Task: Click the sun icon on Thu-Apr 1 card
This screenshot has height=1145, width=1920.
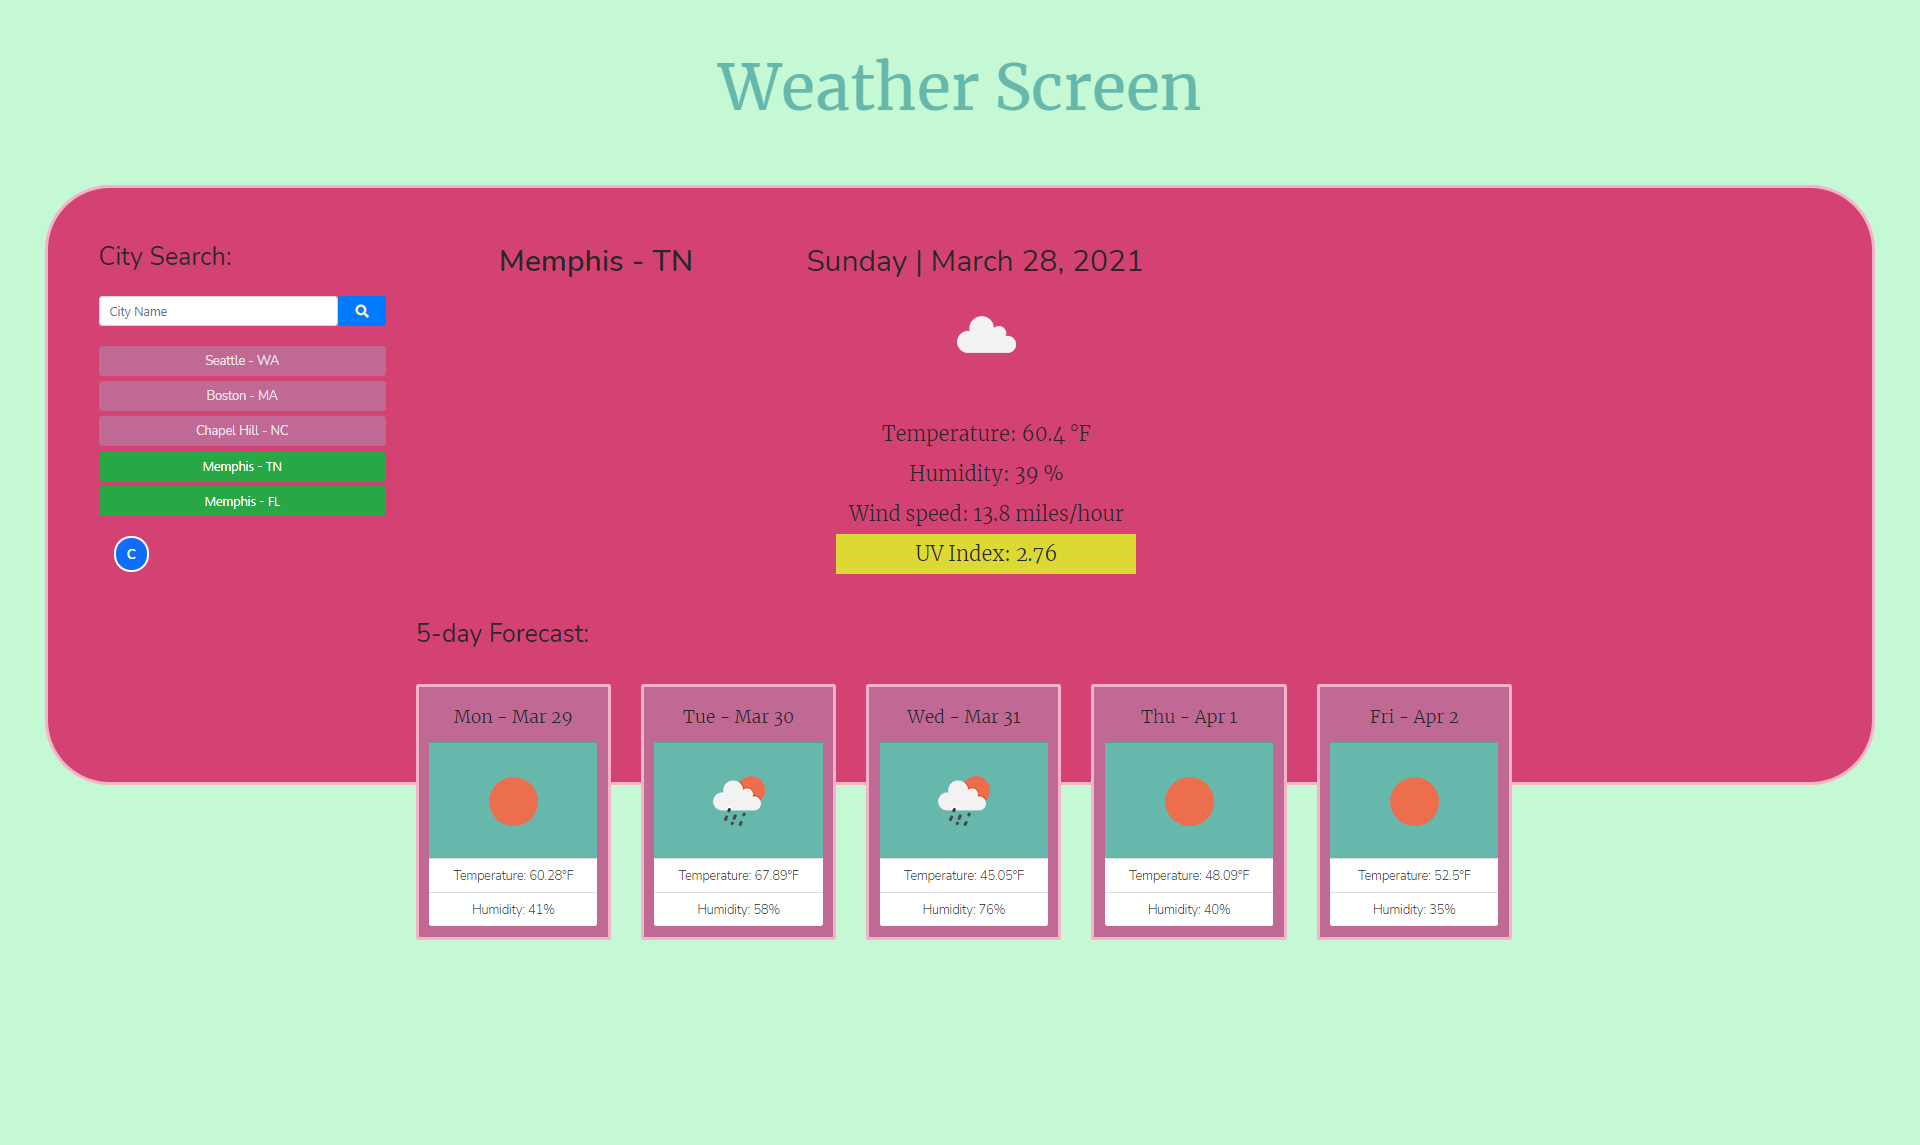Action: [1186, 804]
